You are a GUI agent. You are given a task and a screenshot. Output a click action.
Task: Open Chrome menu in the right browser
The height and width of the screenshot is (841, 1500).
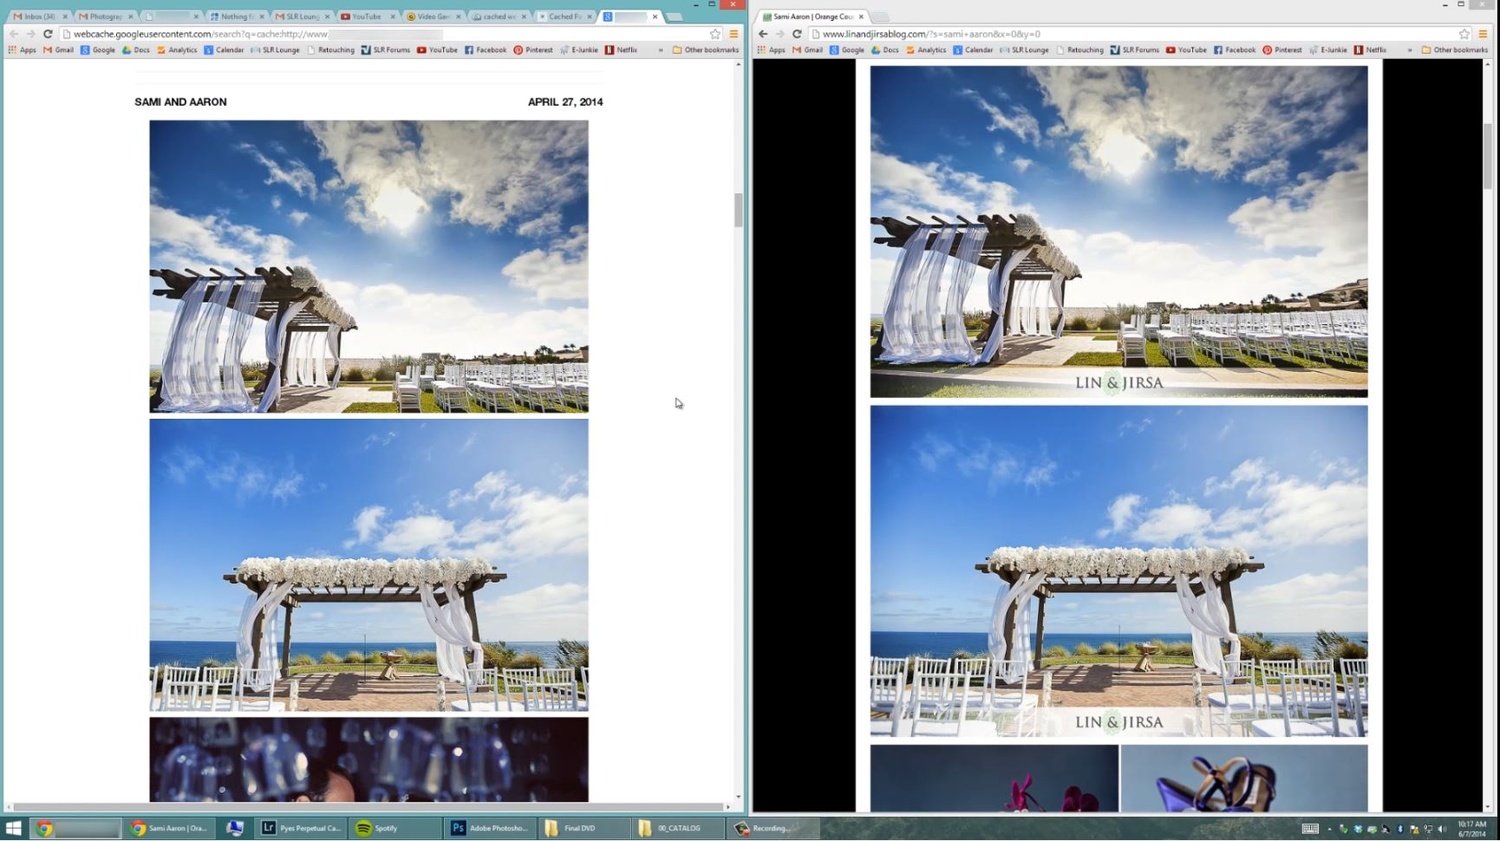coord(1483,34)
